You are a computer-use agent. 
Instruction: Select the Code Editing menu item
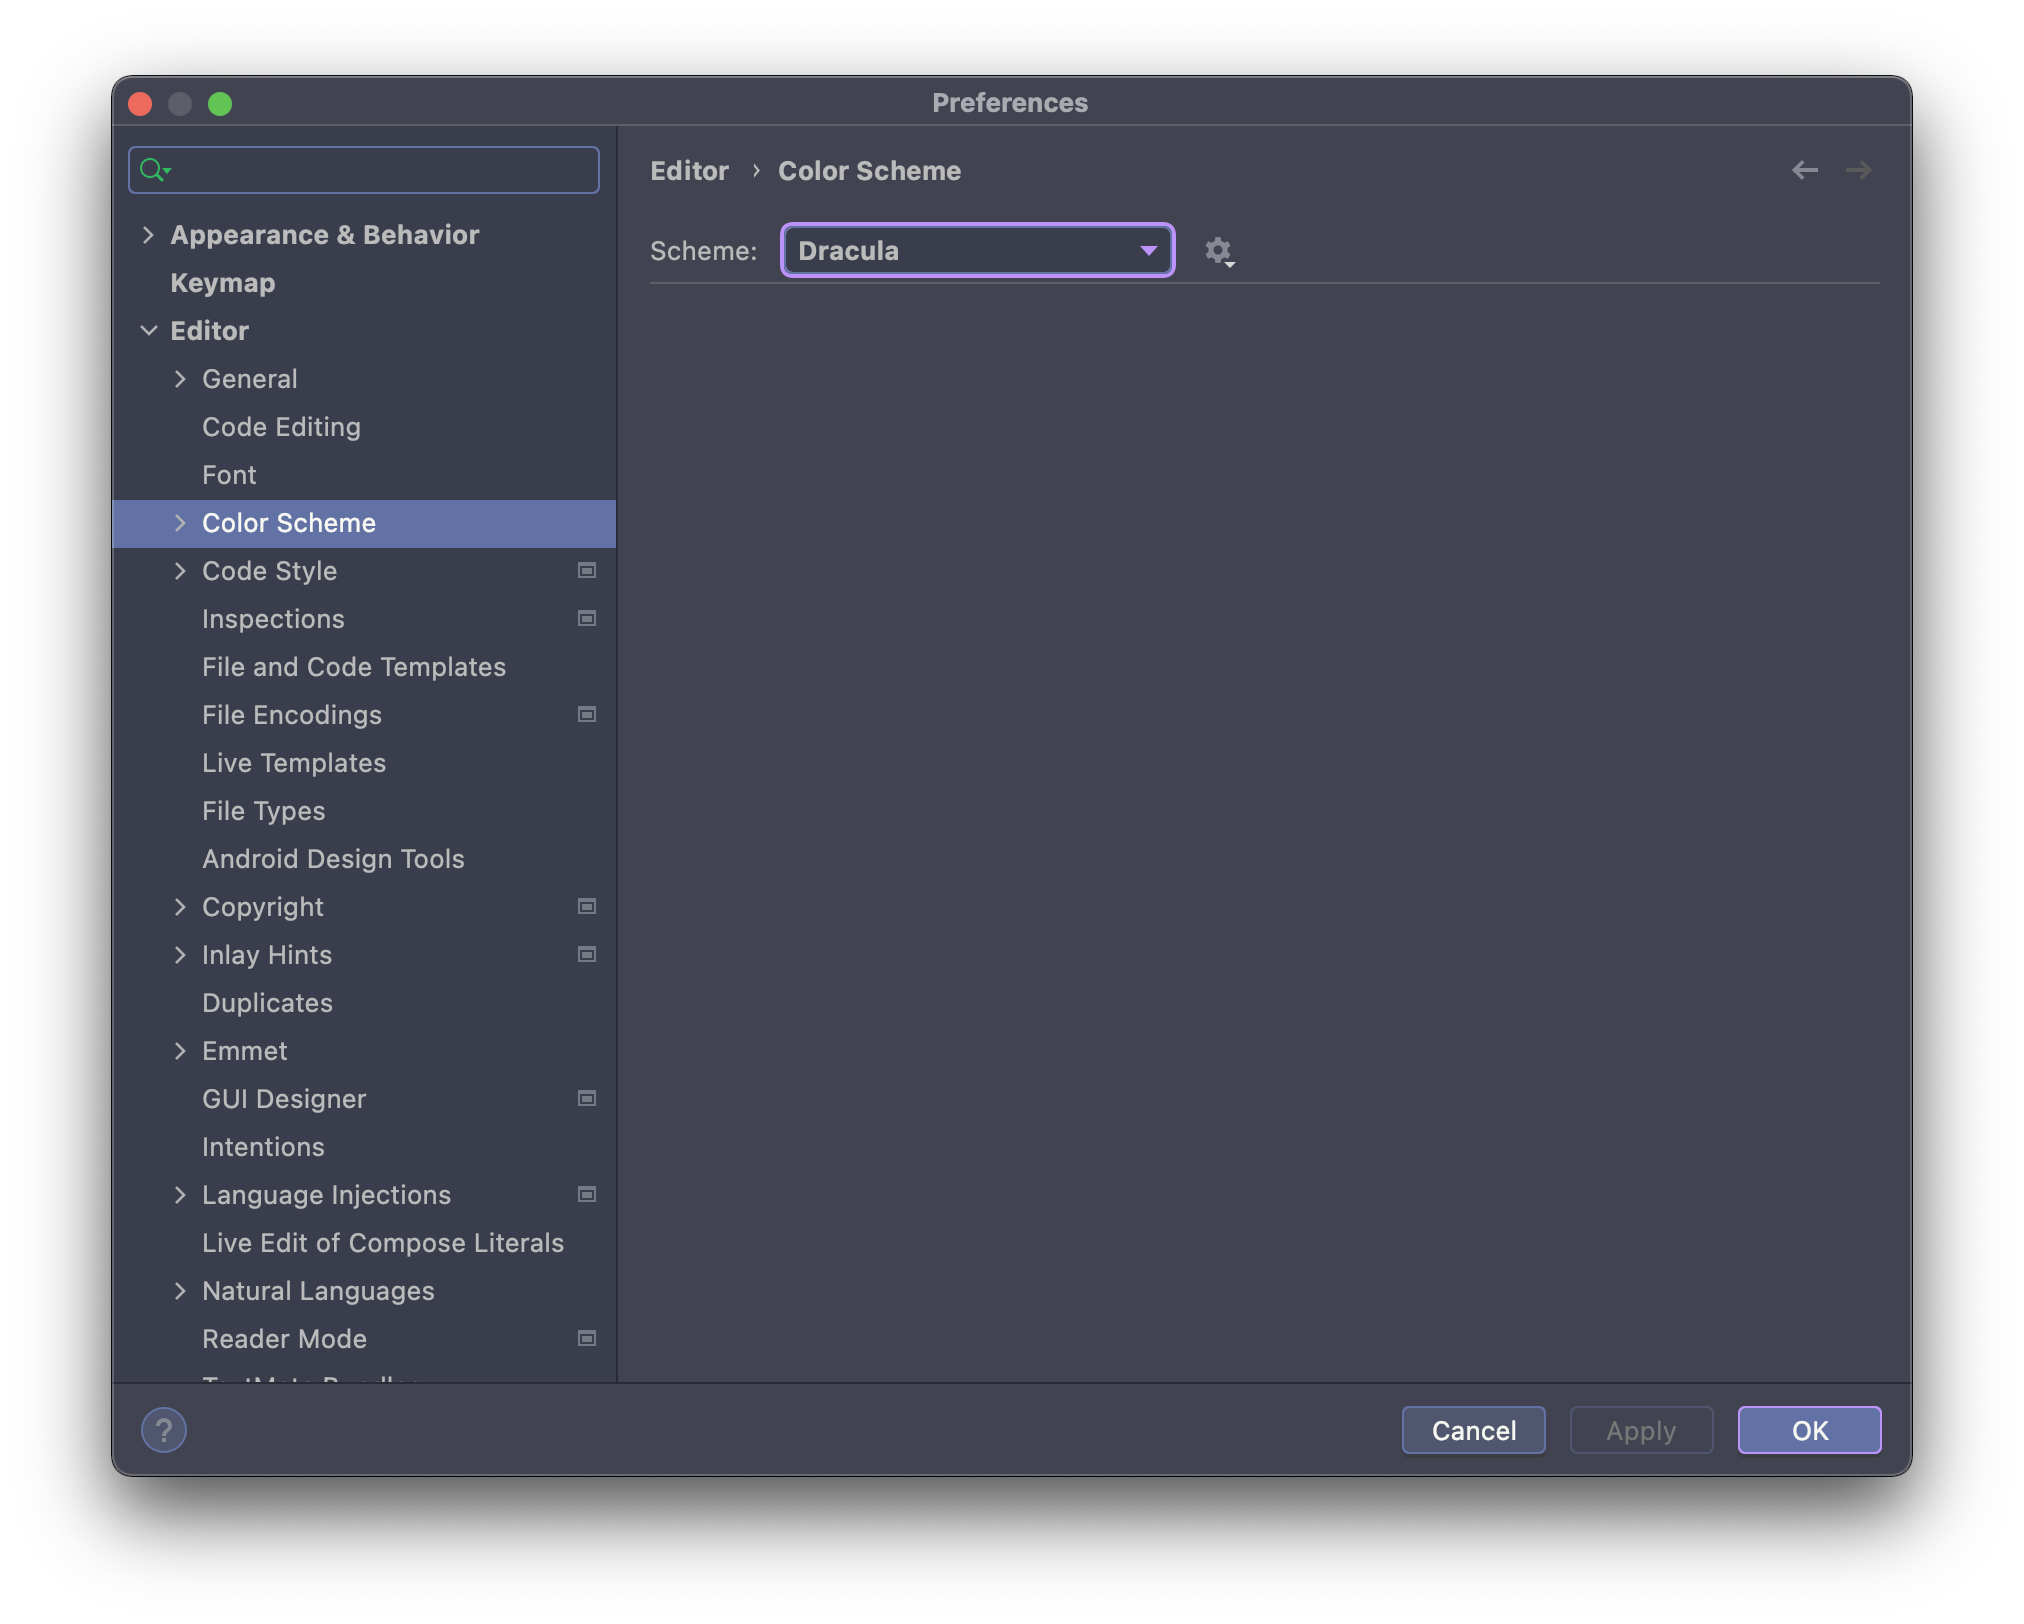(x=280, y=426)
